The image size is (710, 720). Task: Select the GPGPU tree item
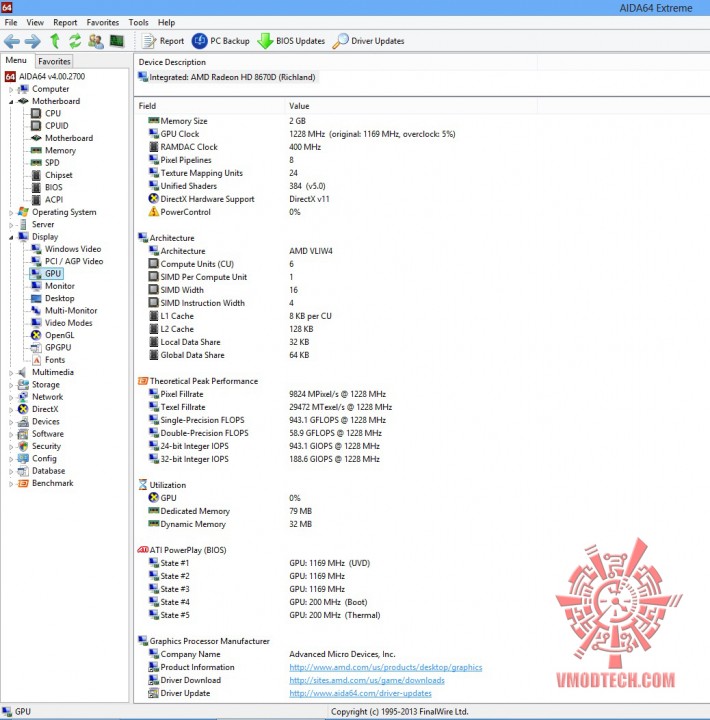coord(51,348)
